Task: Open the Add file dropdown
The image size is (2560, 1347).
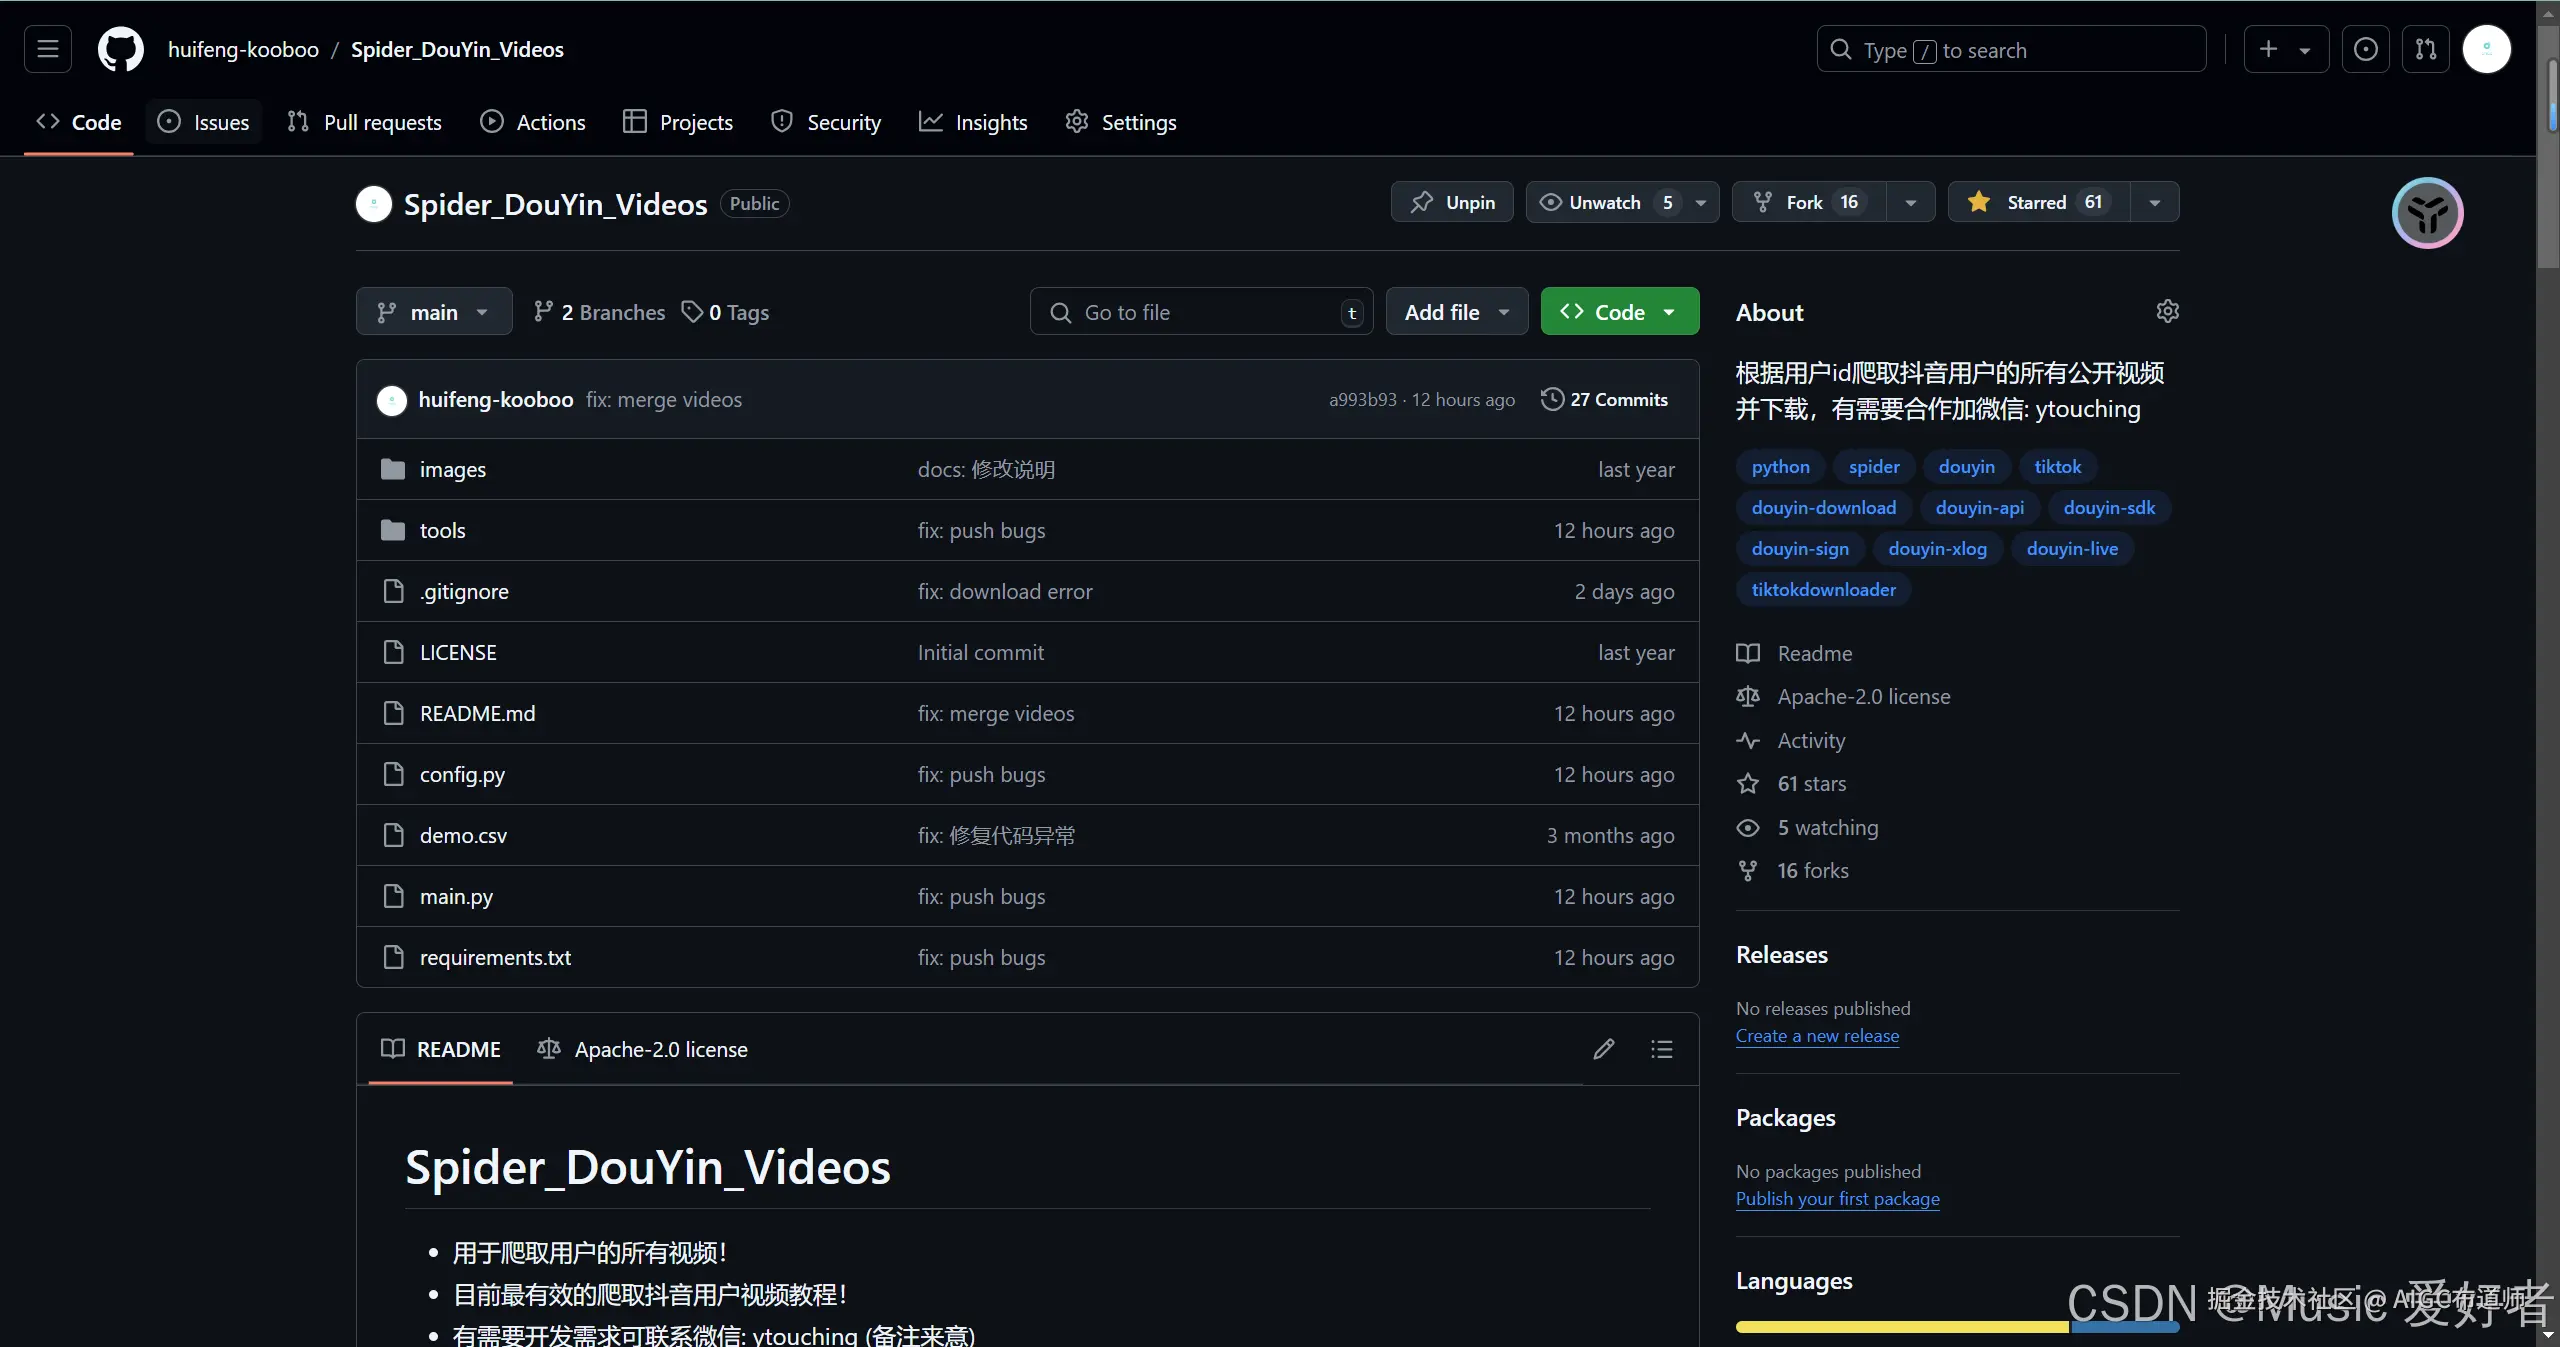Action: 1456,312
